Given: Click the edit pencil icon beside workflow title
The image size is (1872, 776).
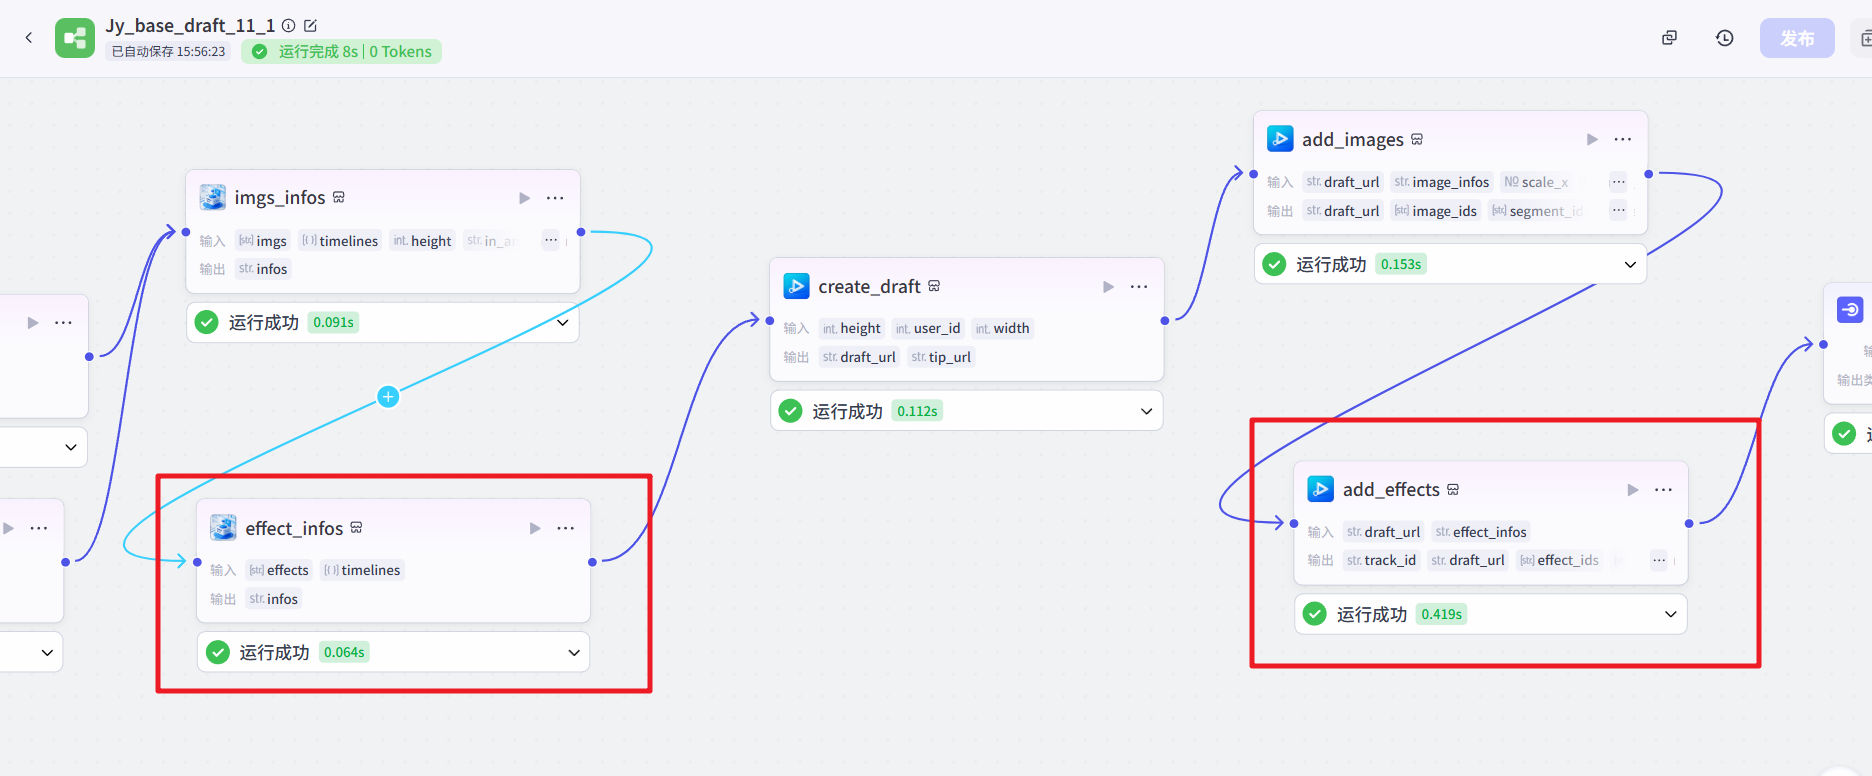Looking at the screenshot, I should [310, 26].
